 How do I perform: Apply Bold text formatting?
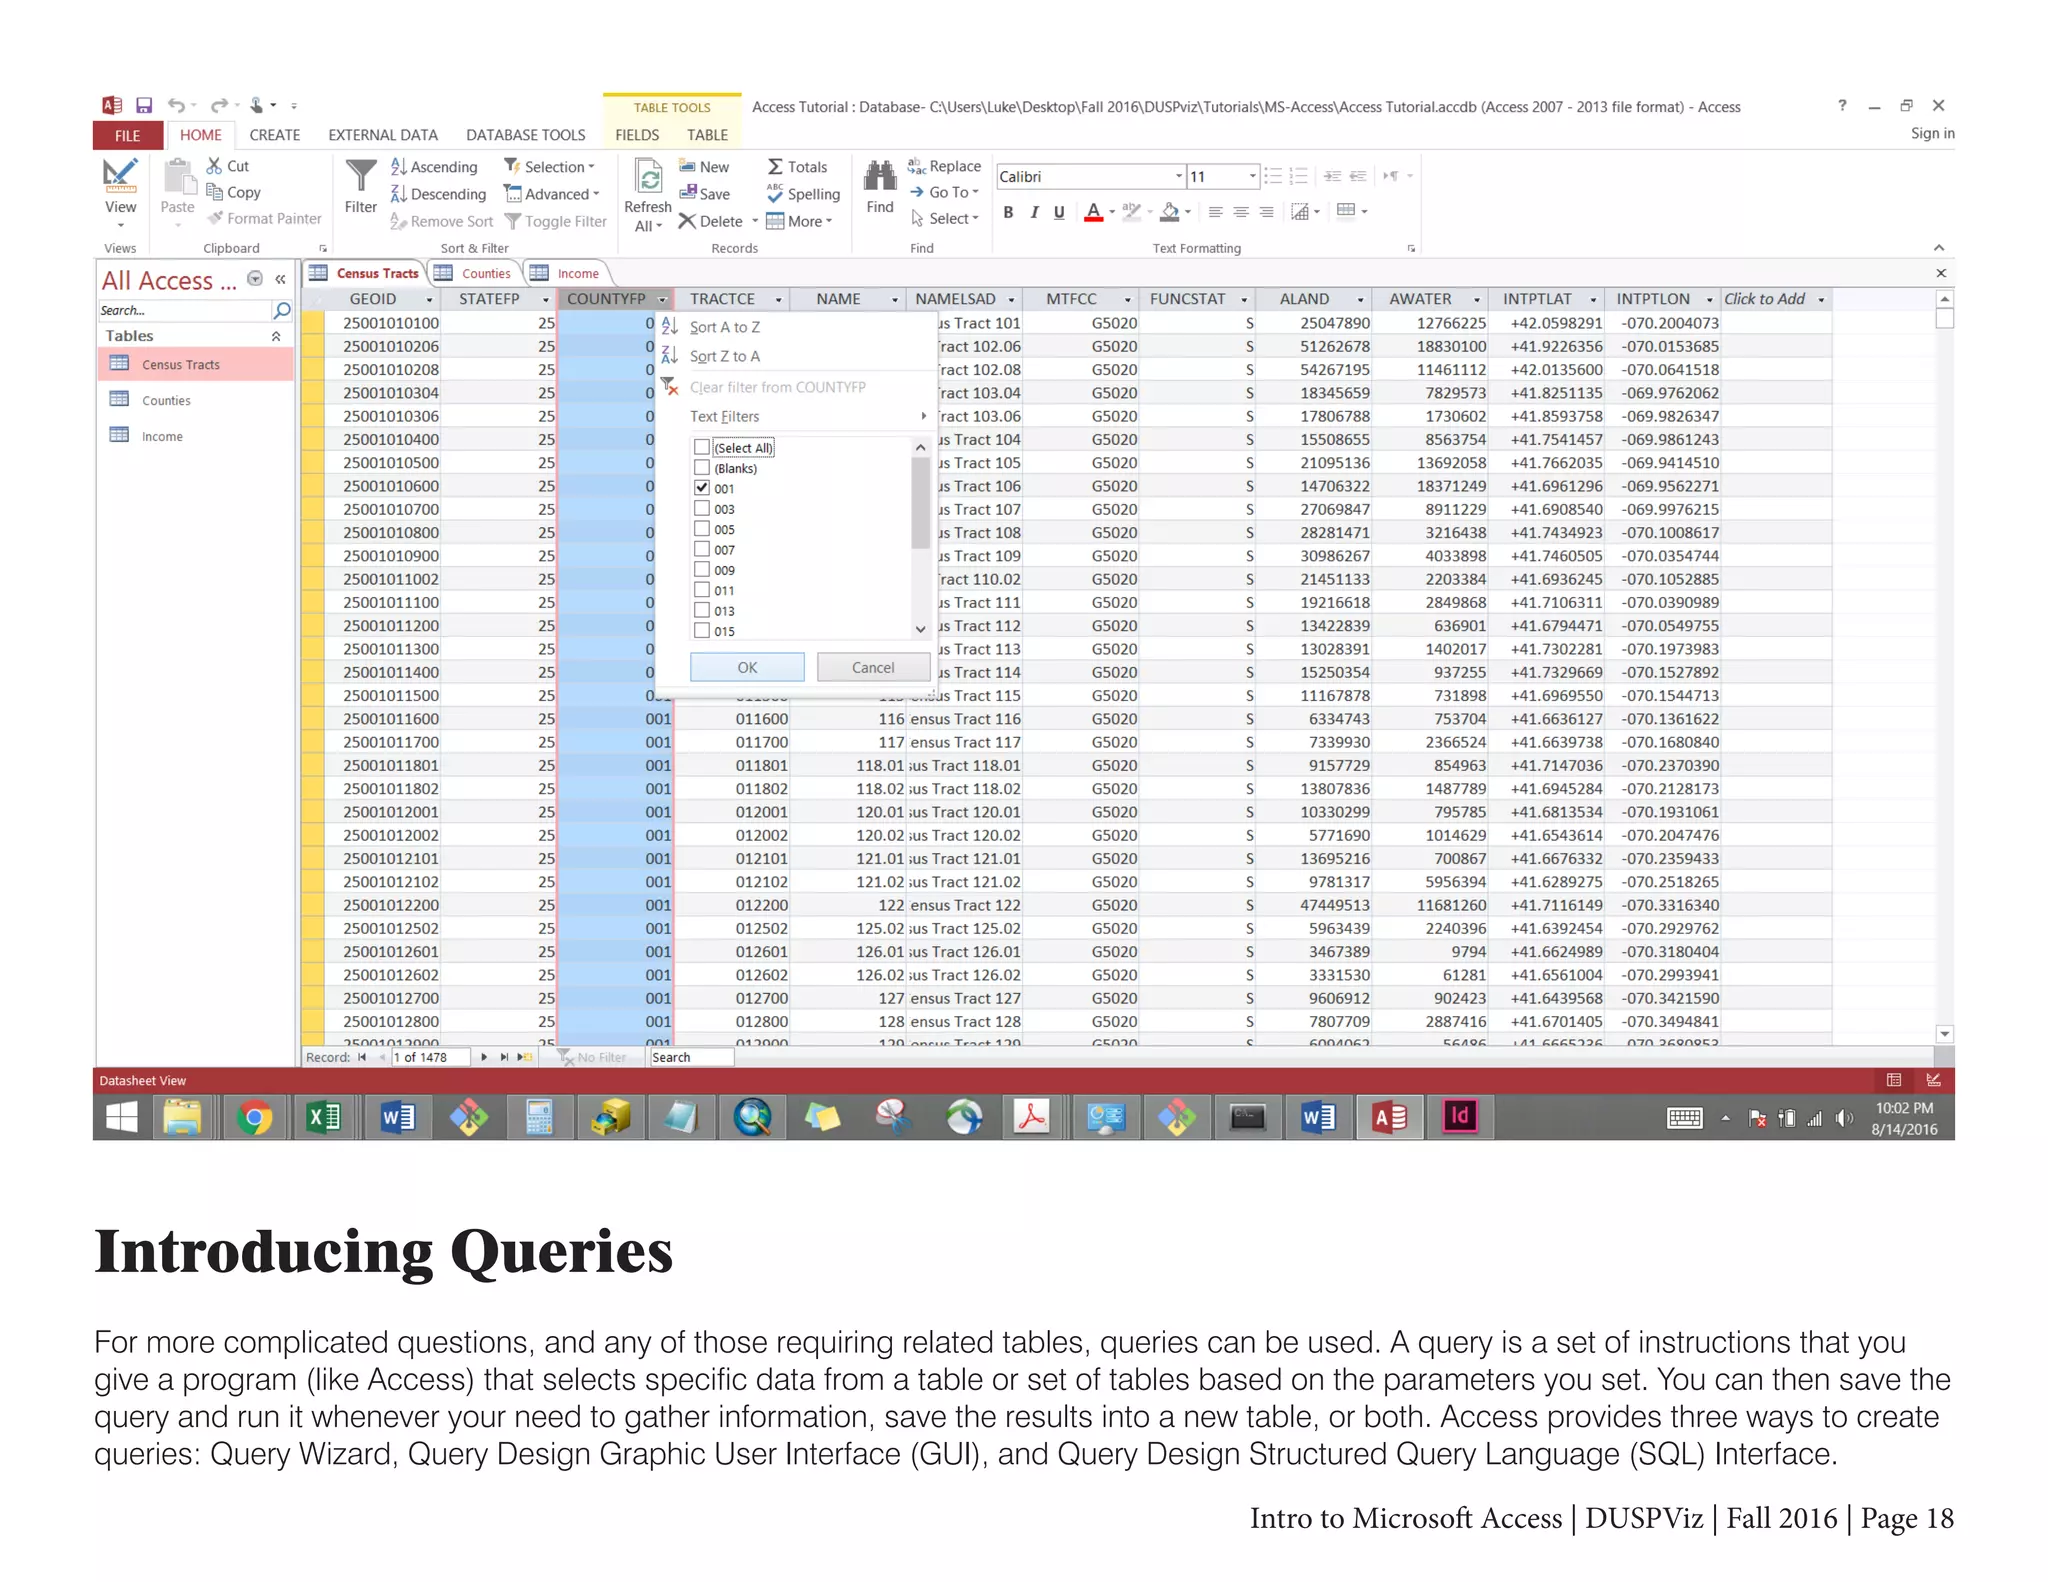pyautogui.click(x=1008, y=212)
